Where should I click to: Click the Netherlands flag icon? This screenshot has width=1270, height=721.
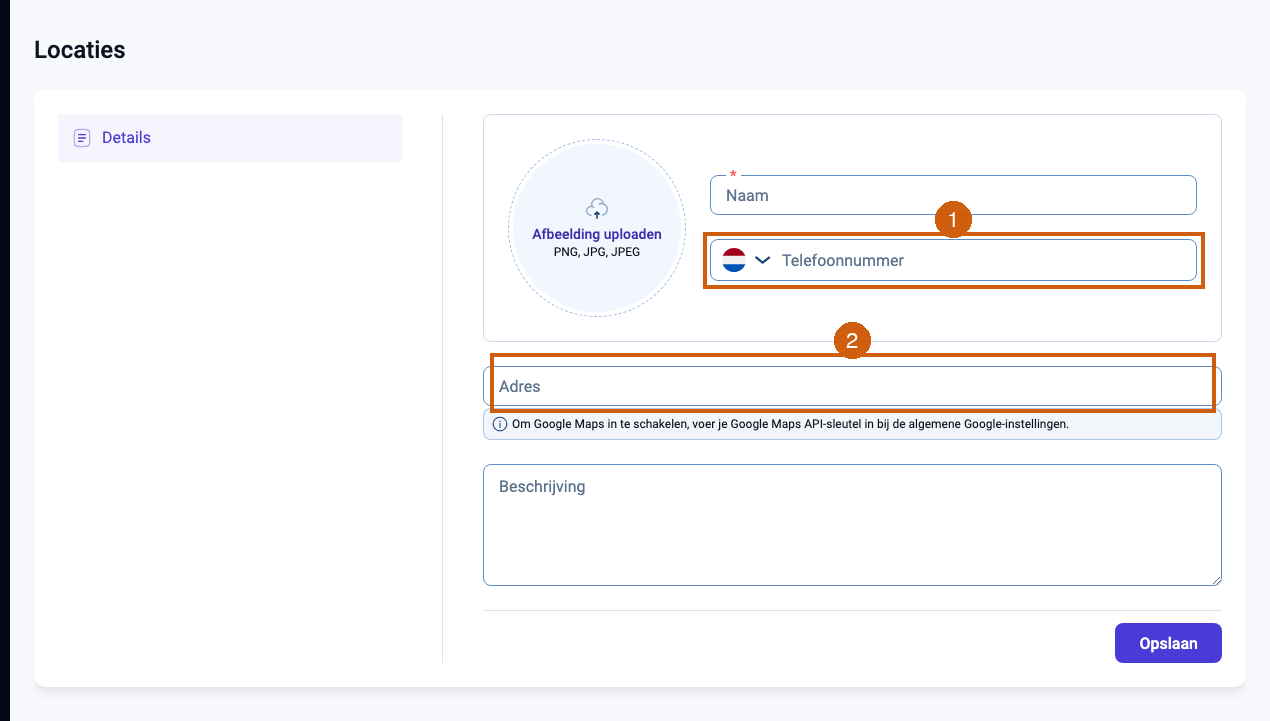[734, 260]
